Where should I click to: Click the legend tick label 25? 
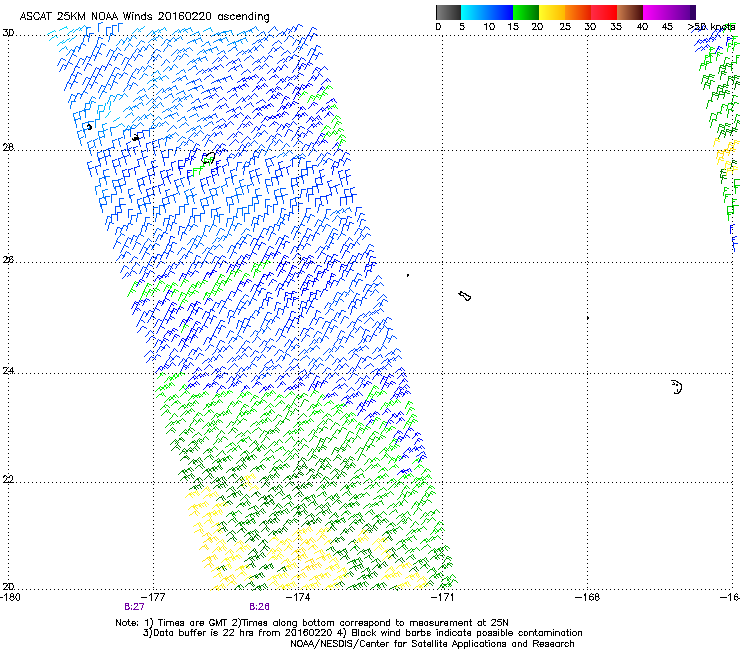[x=565, y=27]
